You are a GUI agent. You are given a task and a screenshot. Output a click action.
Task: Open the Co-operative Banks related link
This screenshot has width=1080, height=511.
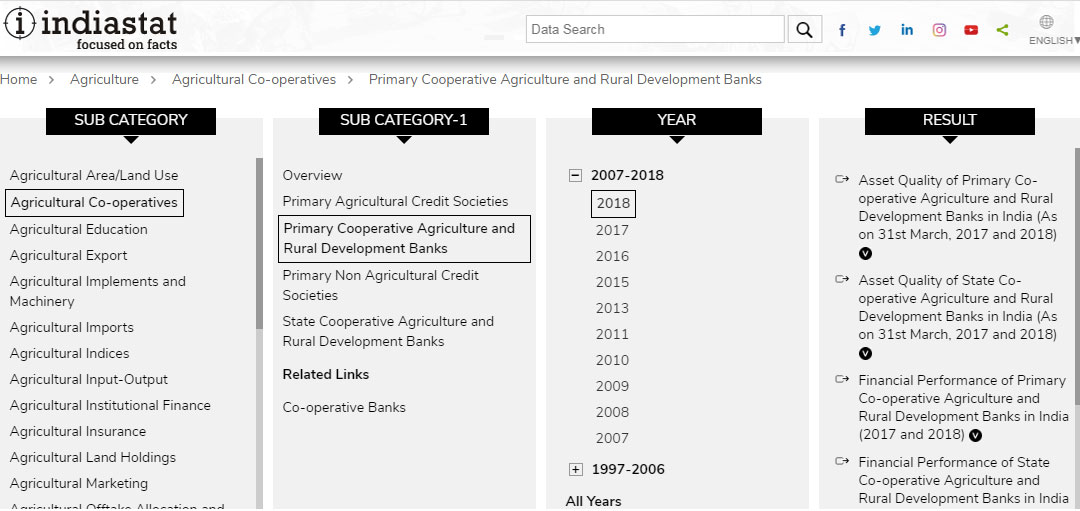344,407
